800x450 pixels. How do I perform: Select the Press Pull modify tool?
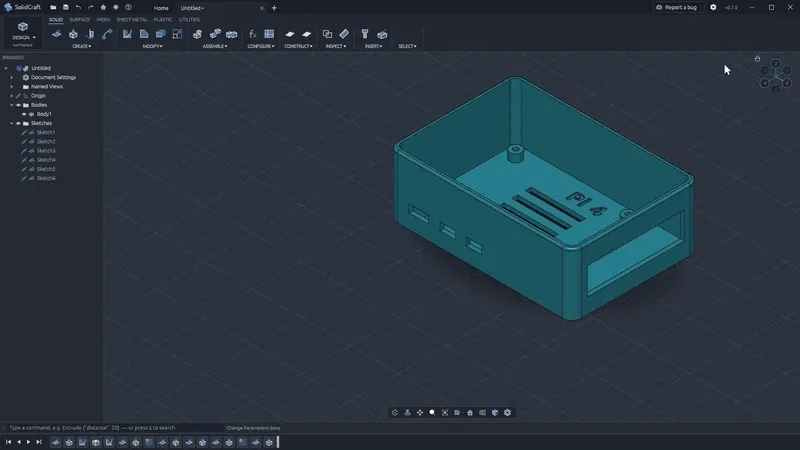127,34
